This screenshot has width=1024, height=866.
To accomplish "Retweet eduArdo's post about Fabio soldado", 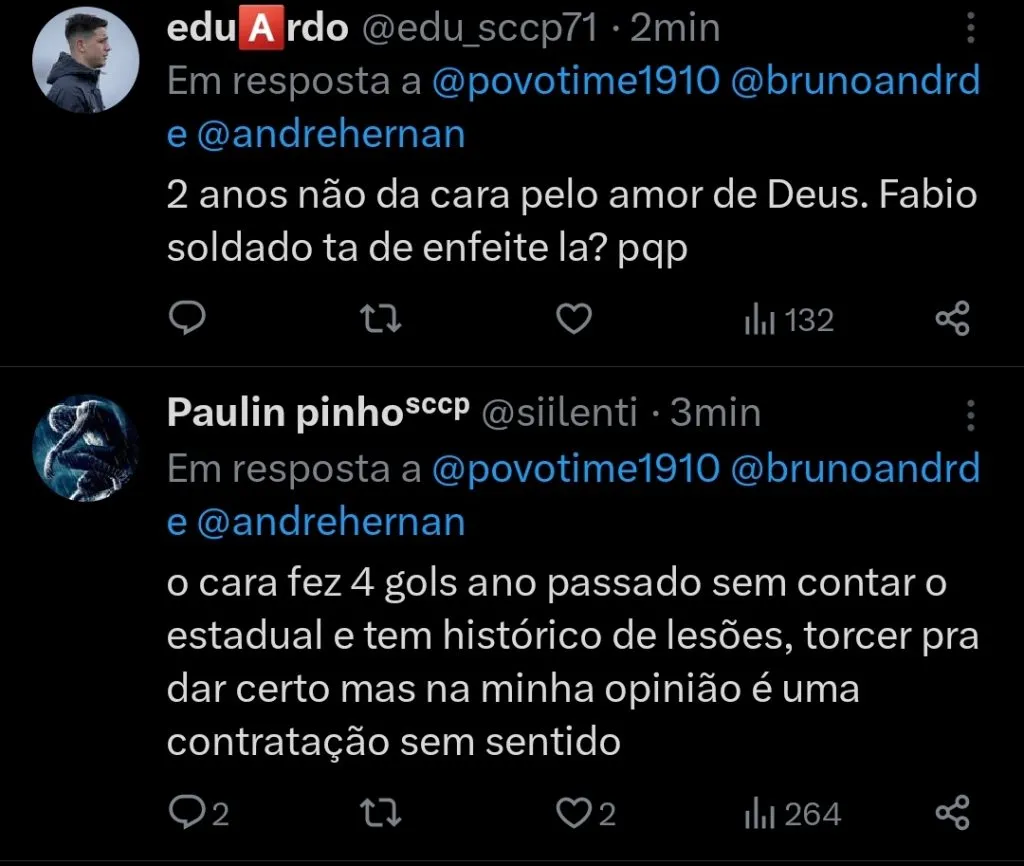I will pyautogui.click(x=379, y=318).
